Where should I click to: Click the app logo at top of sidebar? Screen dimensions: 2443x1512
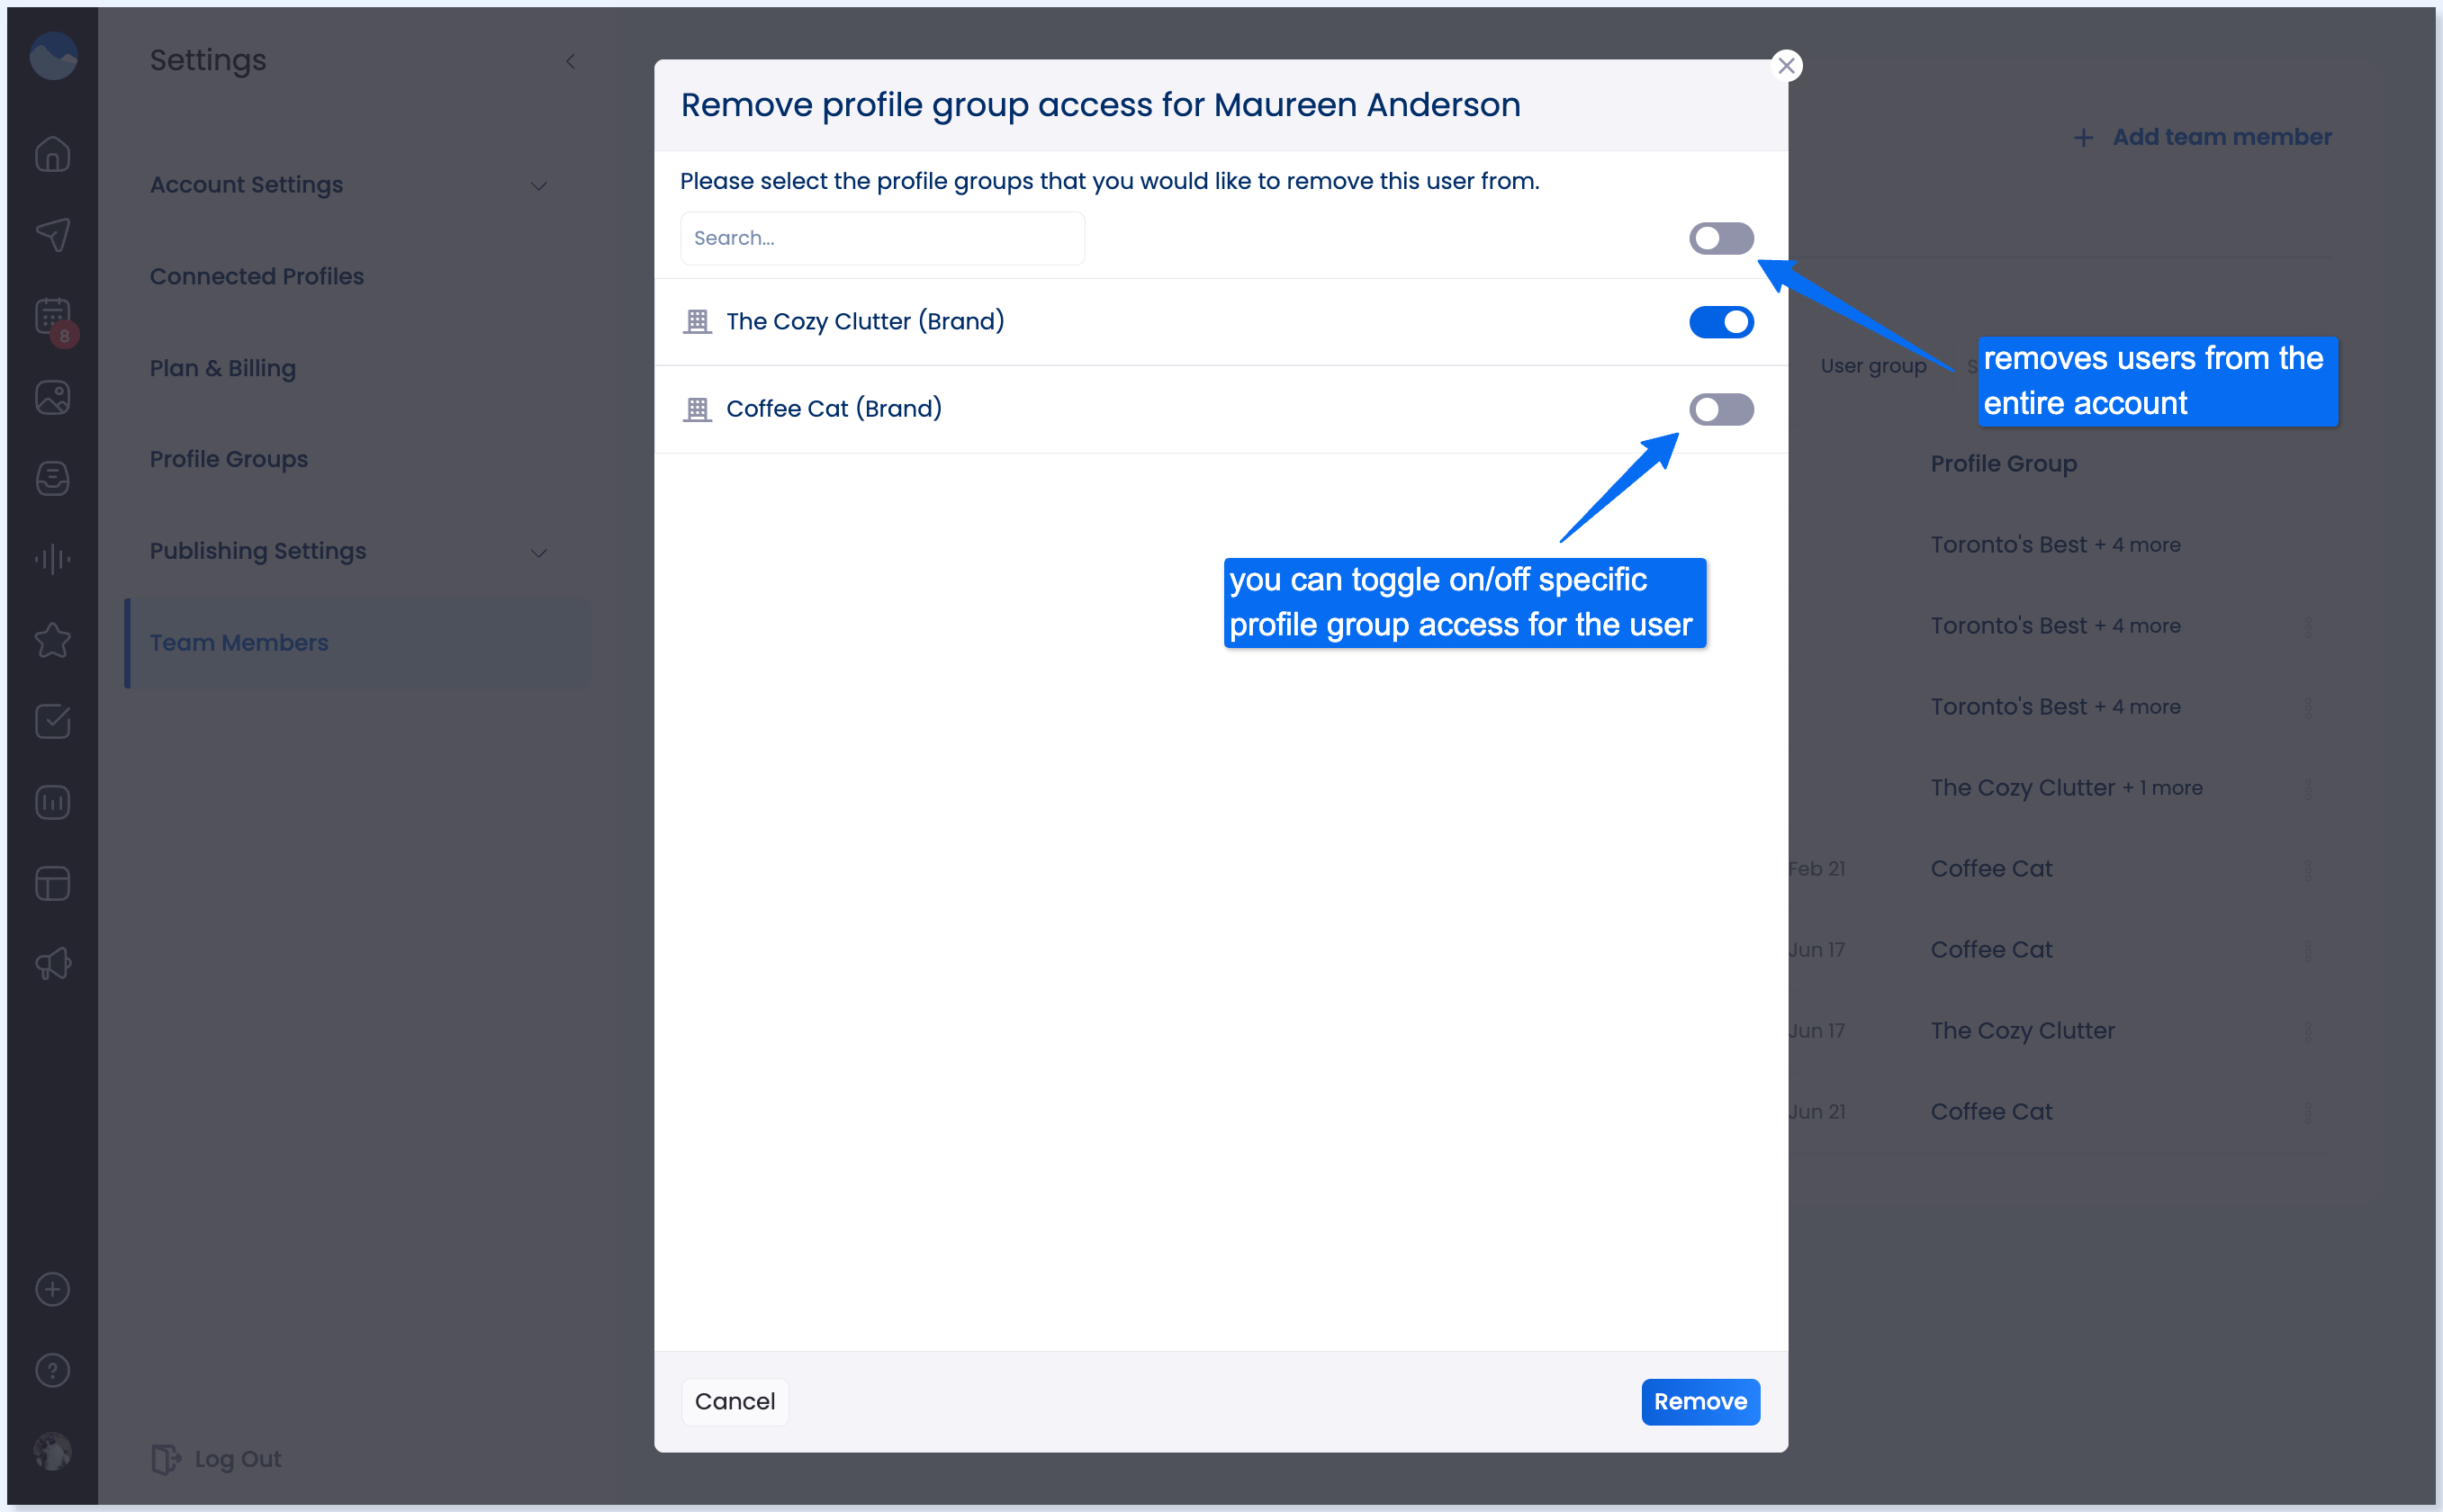(x=53, y=55)
